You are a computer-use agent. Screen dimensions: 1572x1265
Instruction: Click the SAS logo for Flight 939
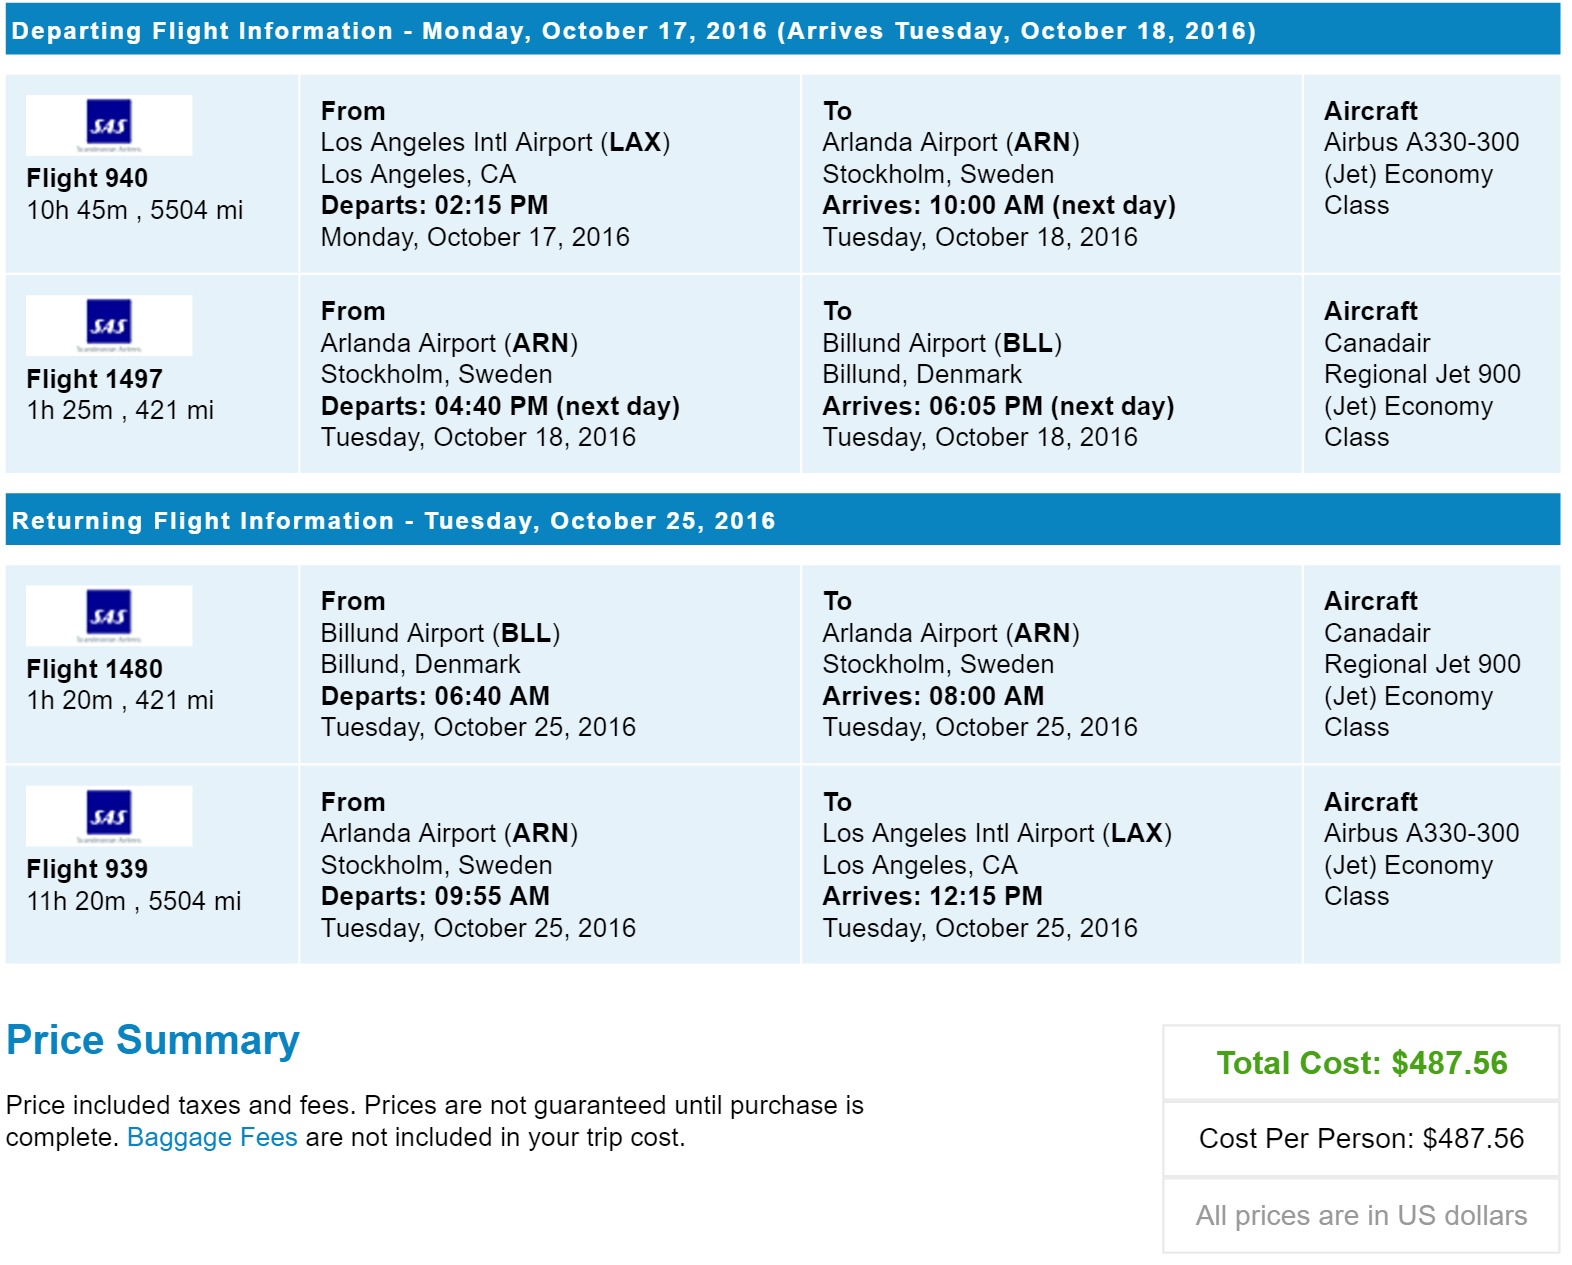(109, 816)
